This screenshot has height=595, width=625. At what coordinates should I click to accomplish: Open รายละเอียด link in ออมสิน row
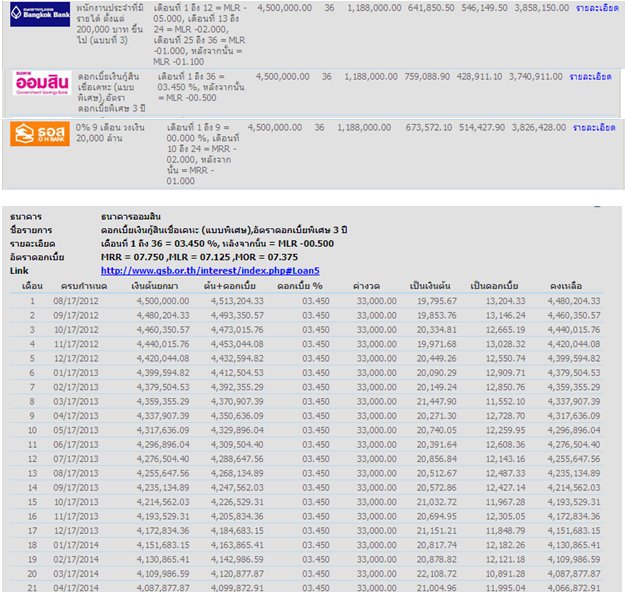(590, 77)
